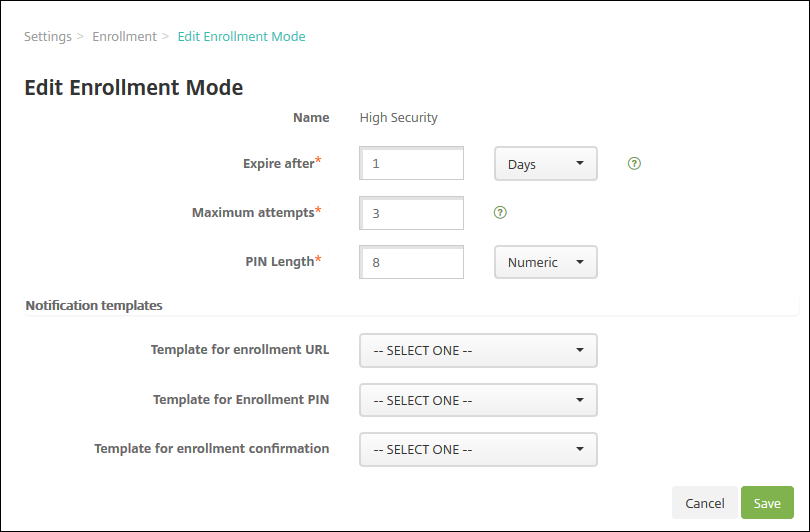Click the Edit Enrollment Mode page heading
The image size is (810, 532).
pos(134,87)
